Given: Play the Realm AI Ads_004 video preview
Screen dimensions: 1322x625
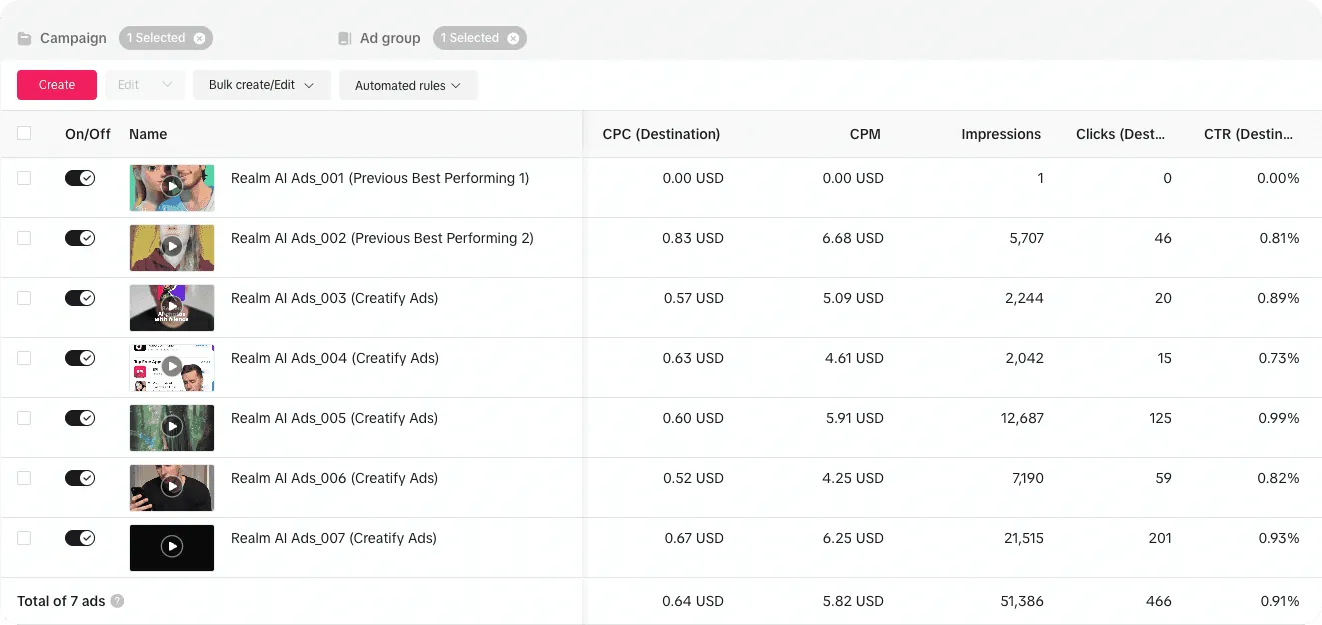Looking at the screenshot, I should click(172, 367).
